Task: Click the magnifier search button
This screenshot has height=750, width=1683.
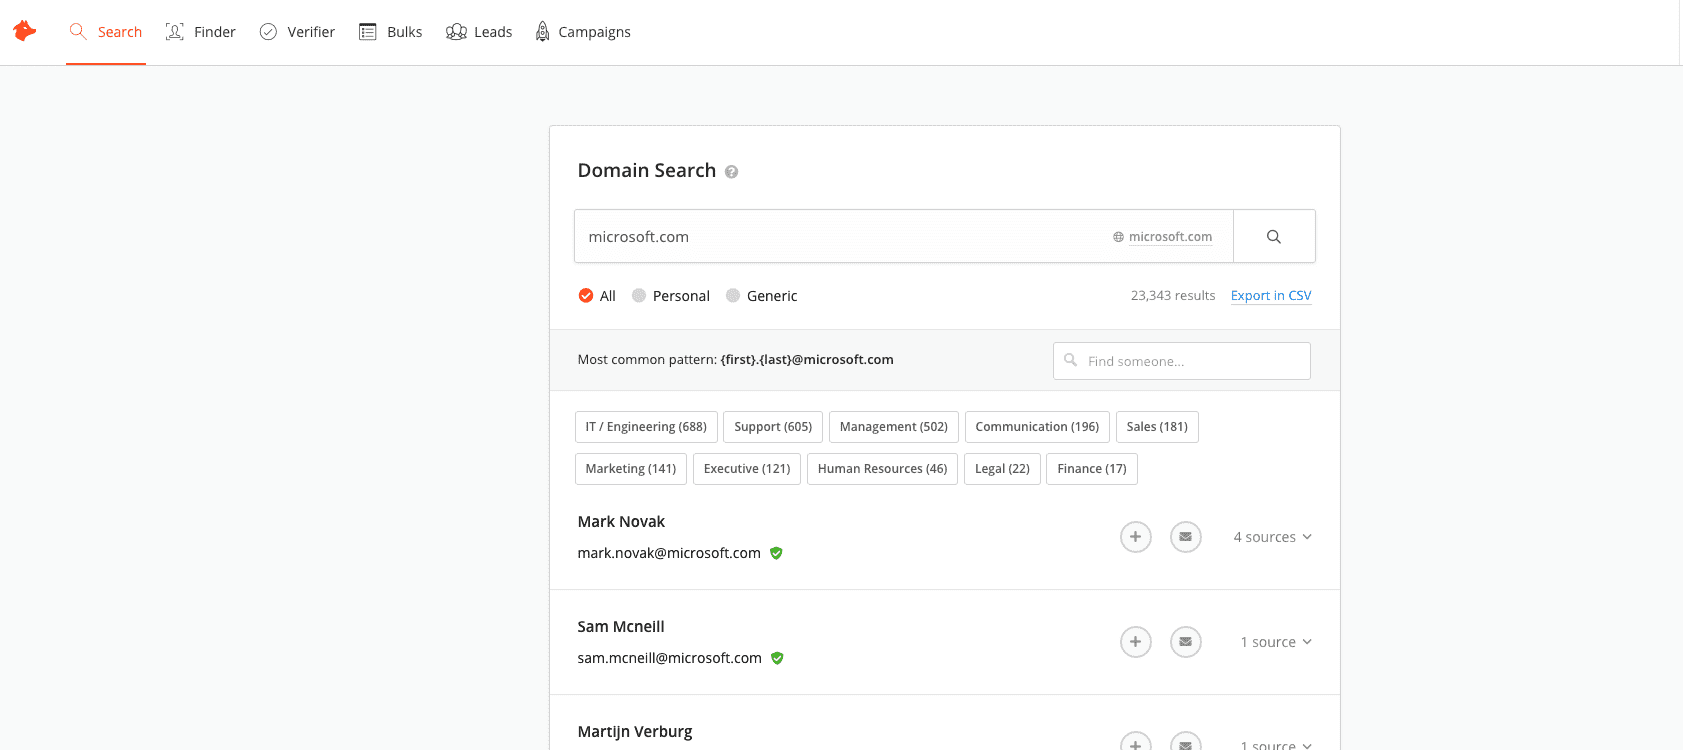Action: click(x=1274, y=237)
